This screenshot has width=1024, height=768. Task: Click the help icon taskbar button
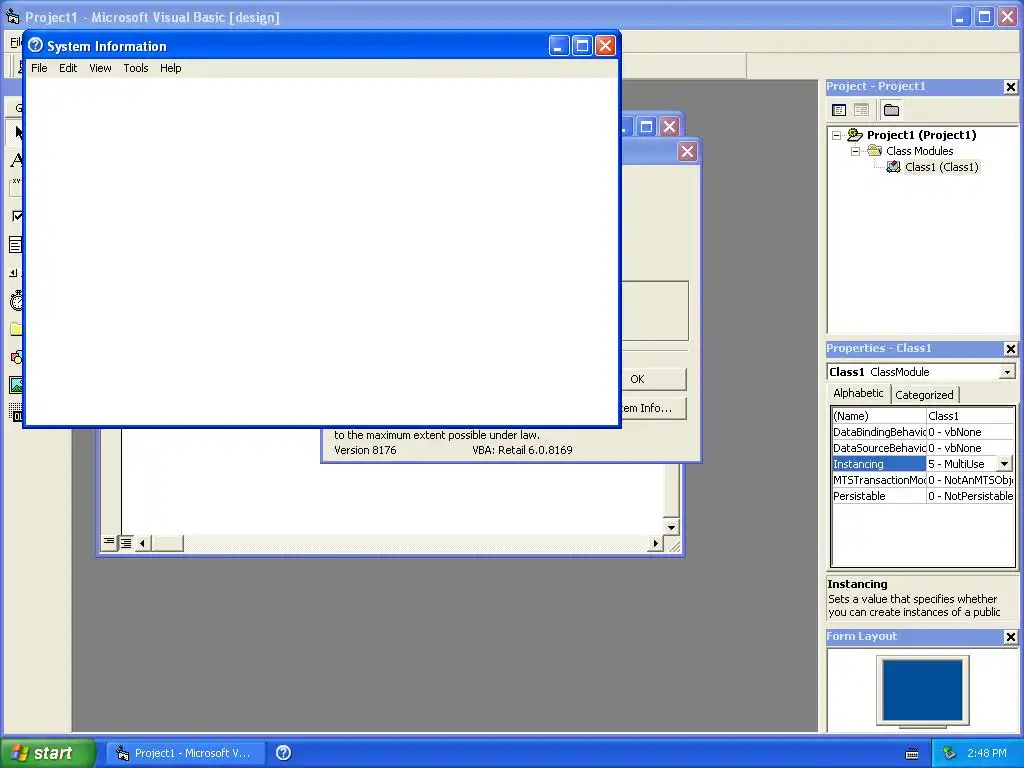[283, 753]
